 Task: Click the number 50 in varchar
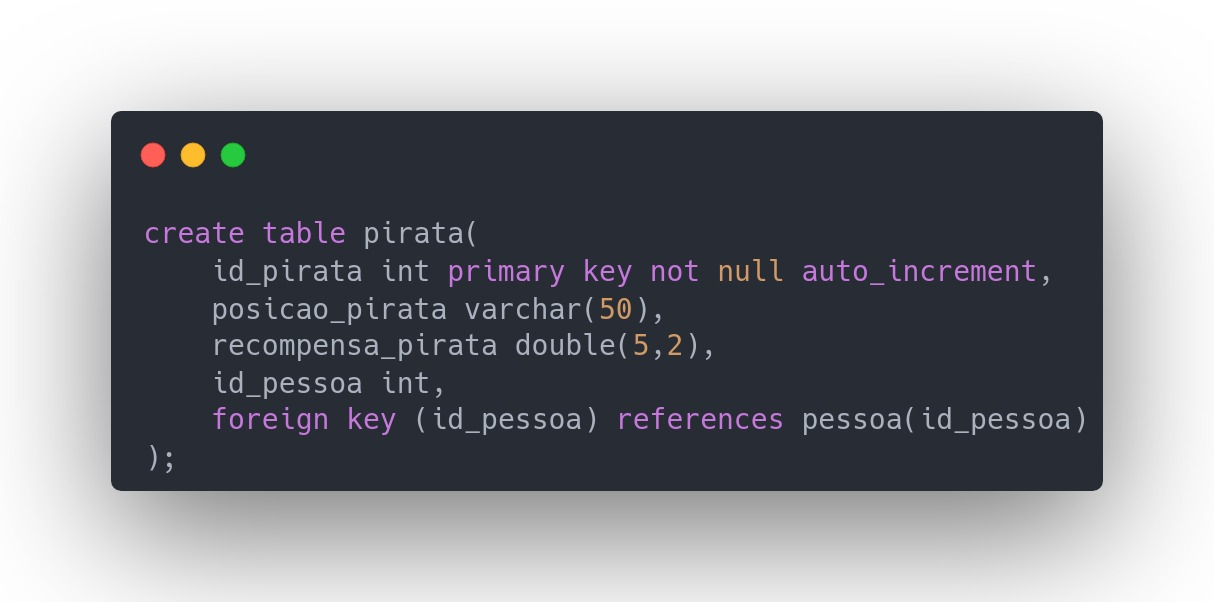click(x=615, y=309)
